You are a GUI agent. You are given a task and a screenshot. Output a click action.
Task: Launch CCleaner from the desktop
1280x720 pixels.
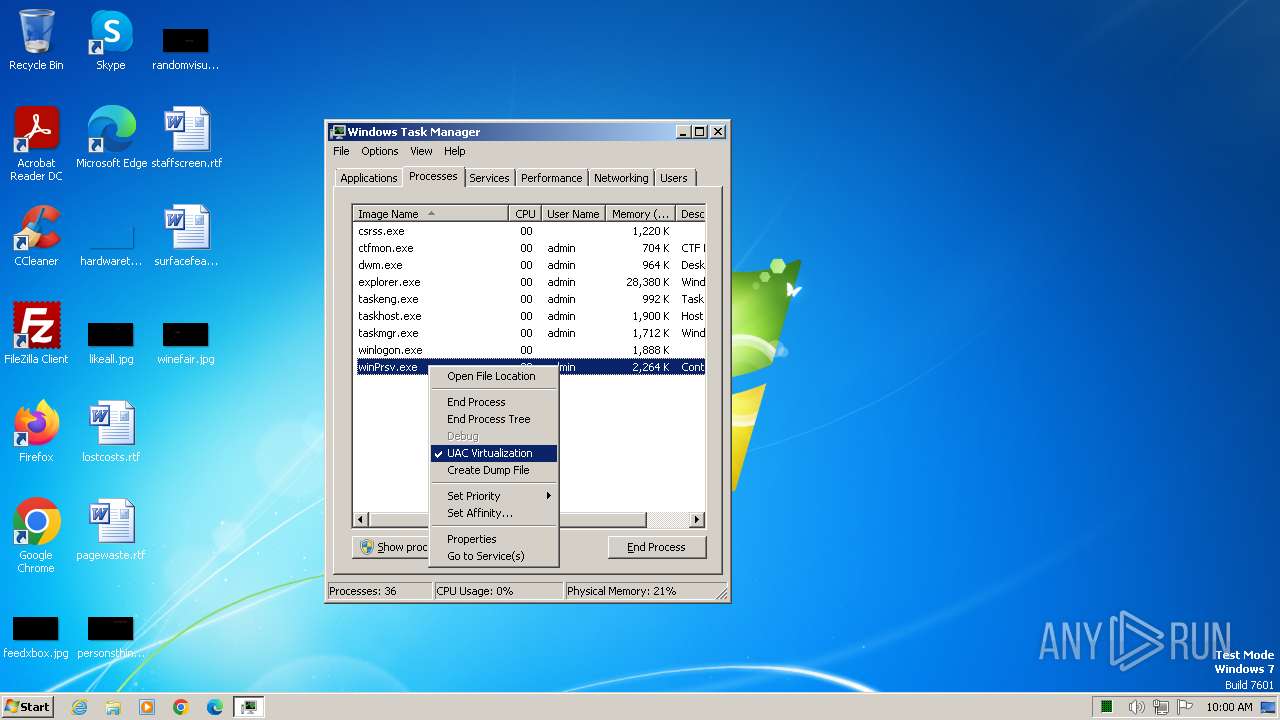pyautogui.click(x=36, y=236)
